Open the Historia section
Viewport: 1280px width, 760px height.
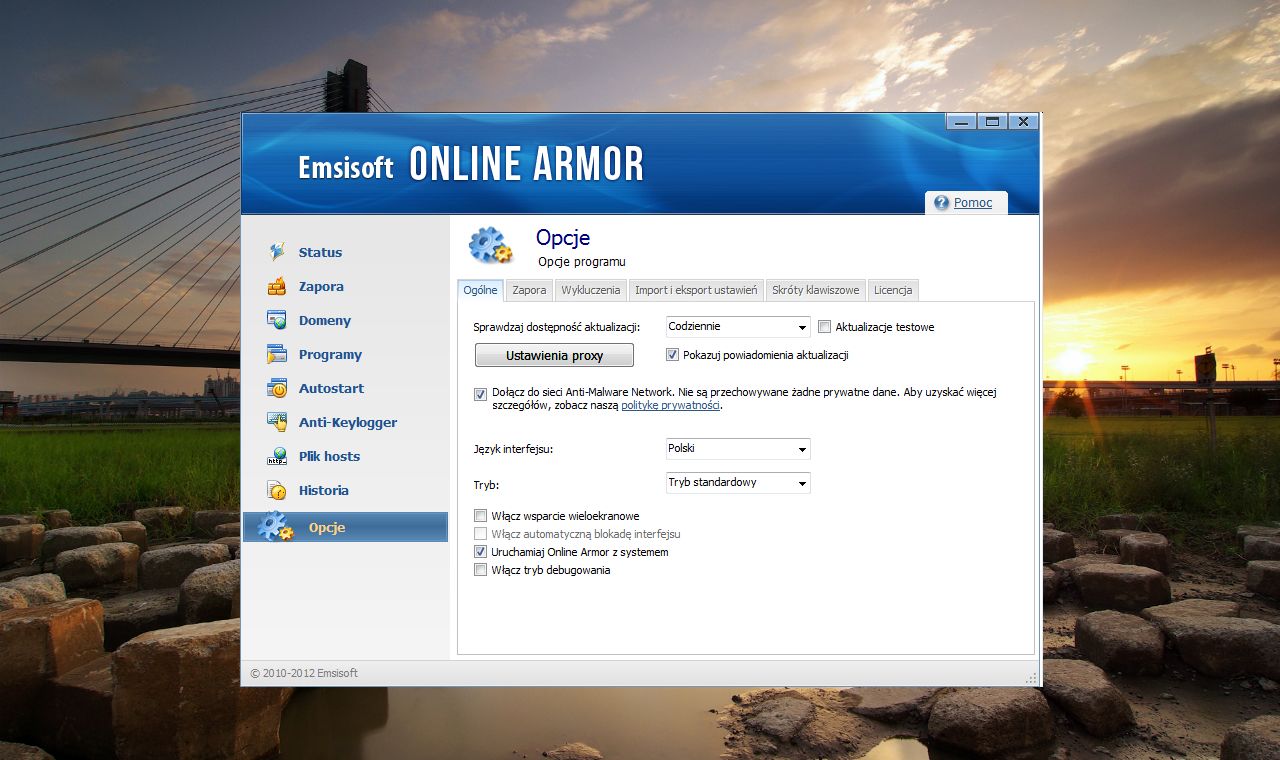[x=324, y=490]
